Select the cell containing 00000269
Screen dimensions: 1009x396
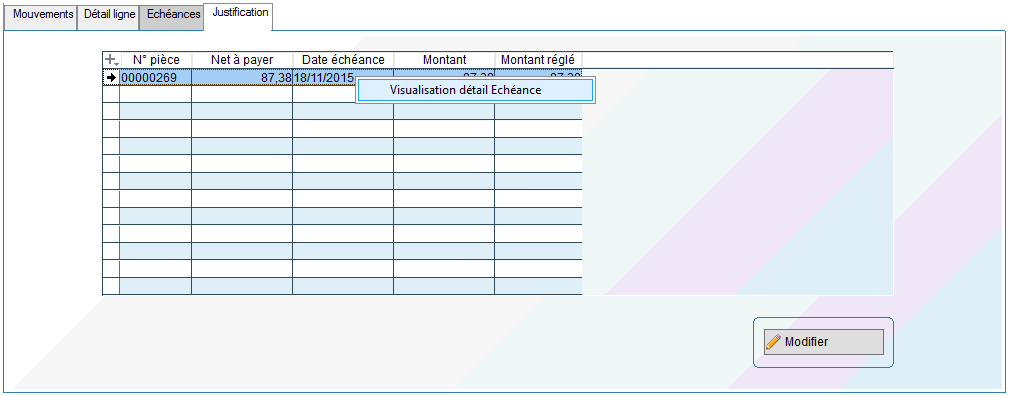tap(156, 77)
